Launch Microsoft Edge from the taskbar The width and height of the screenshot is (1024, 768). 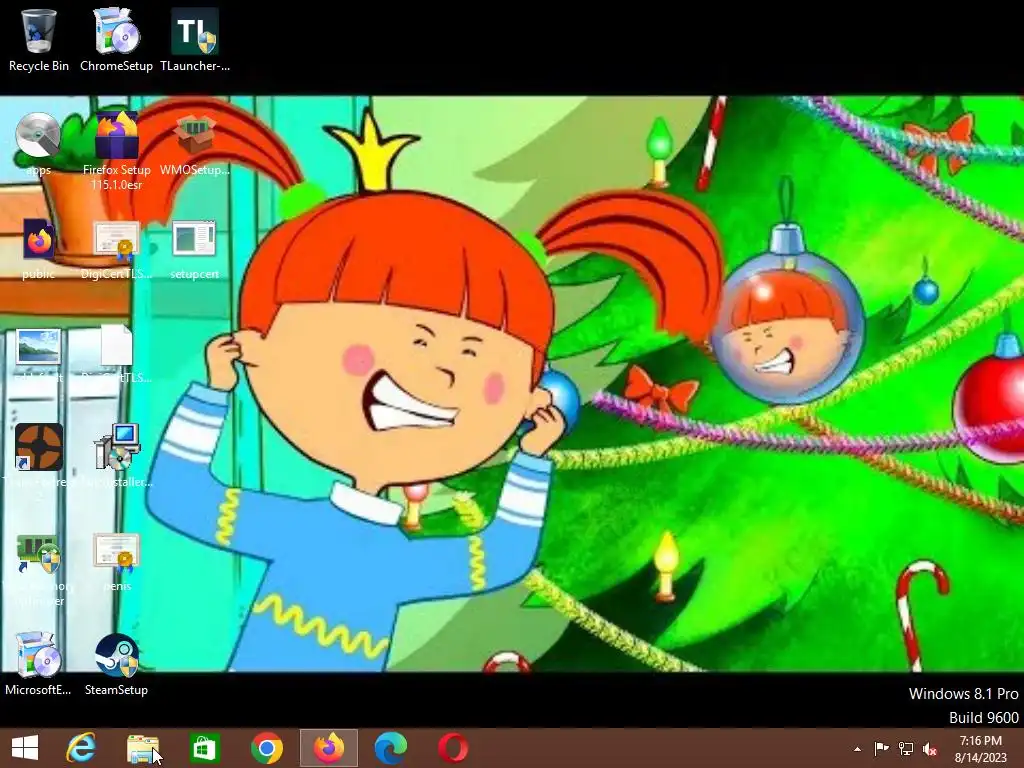tap(391, 748)
